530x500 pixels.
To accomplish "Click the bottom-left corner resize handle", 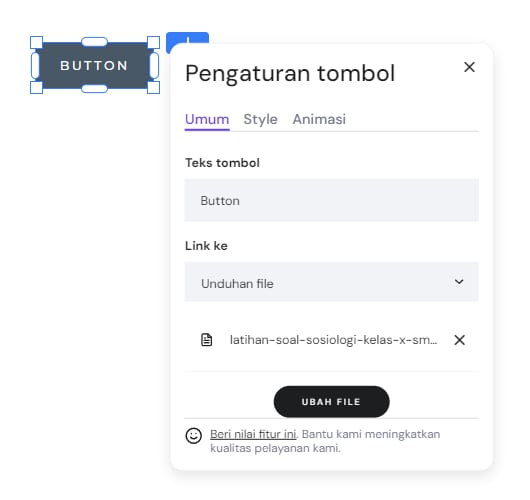I will [37, 88].
